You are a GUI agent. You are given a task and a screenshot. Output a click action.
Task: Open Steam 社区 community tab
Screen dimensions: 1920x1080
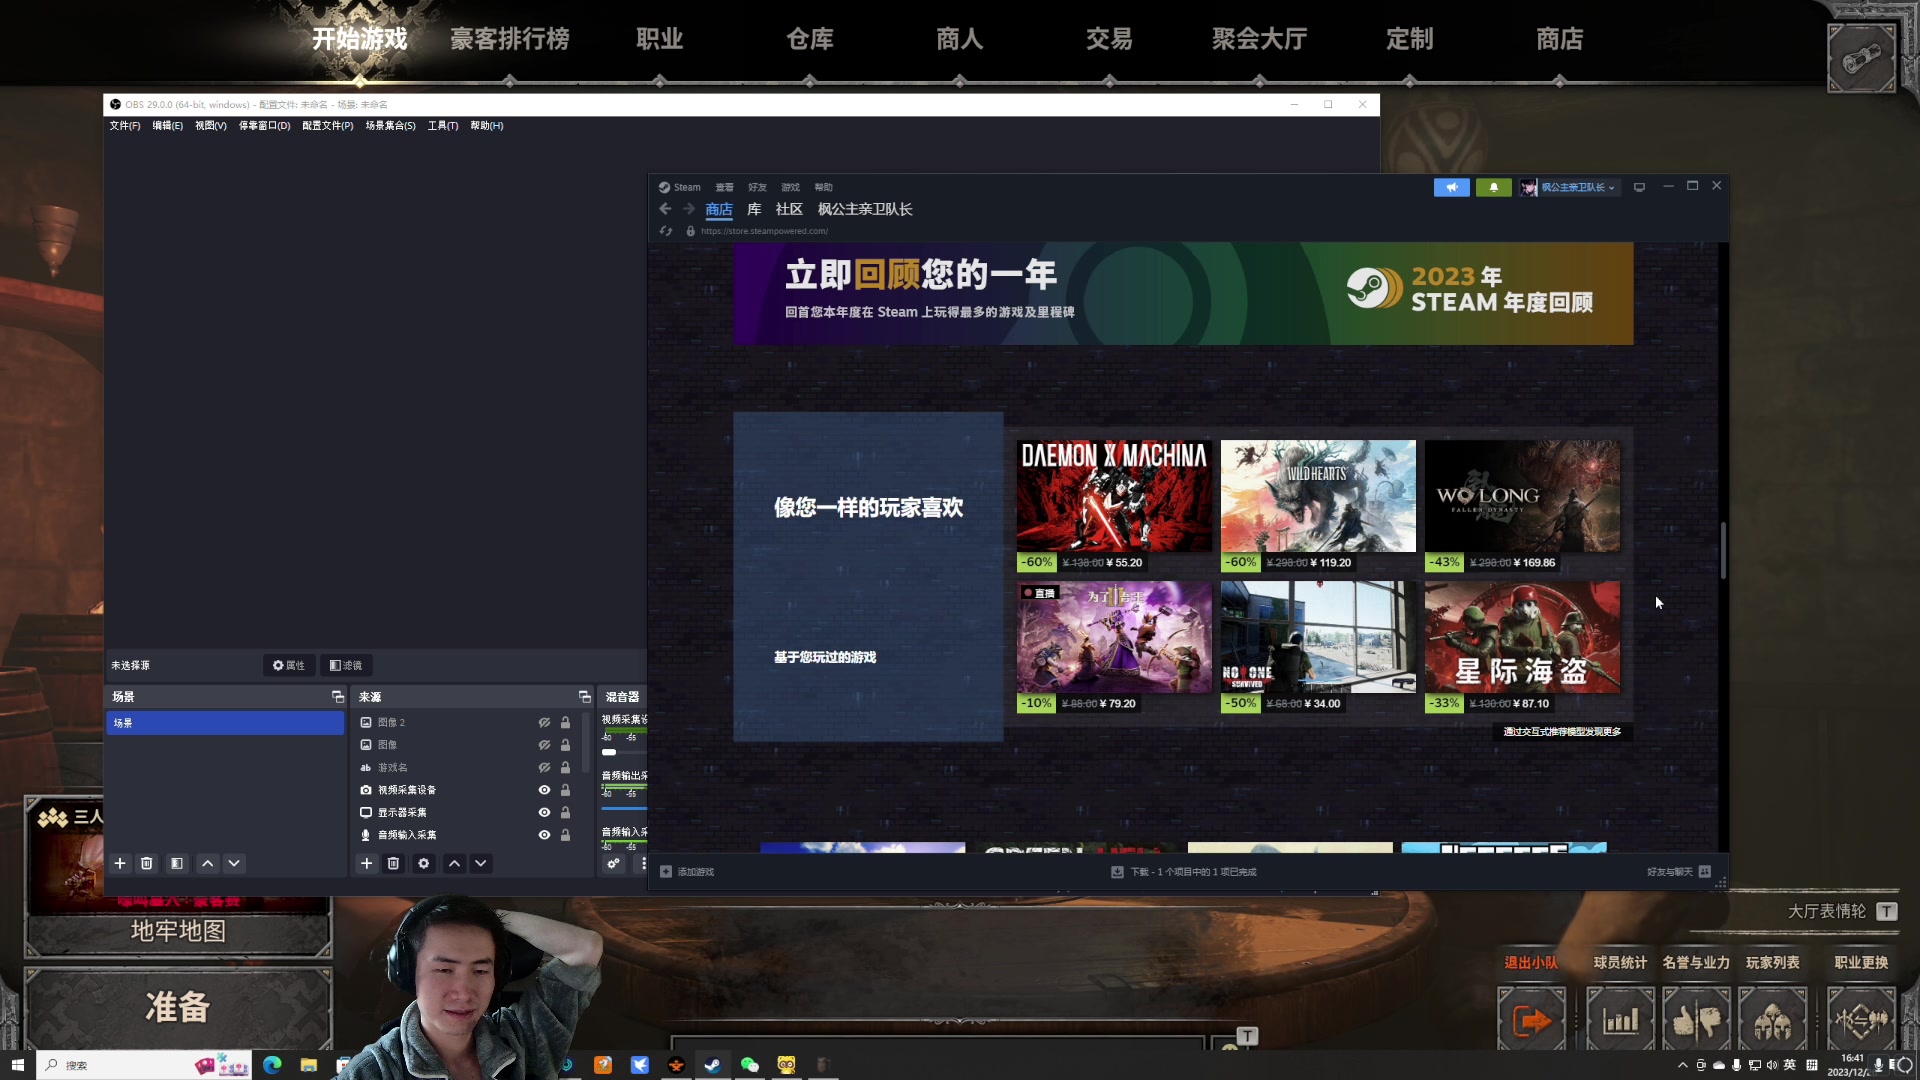789,209
